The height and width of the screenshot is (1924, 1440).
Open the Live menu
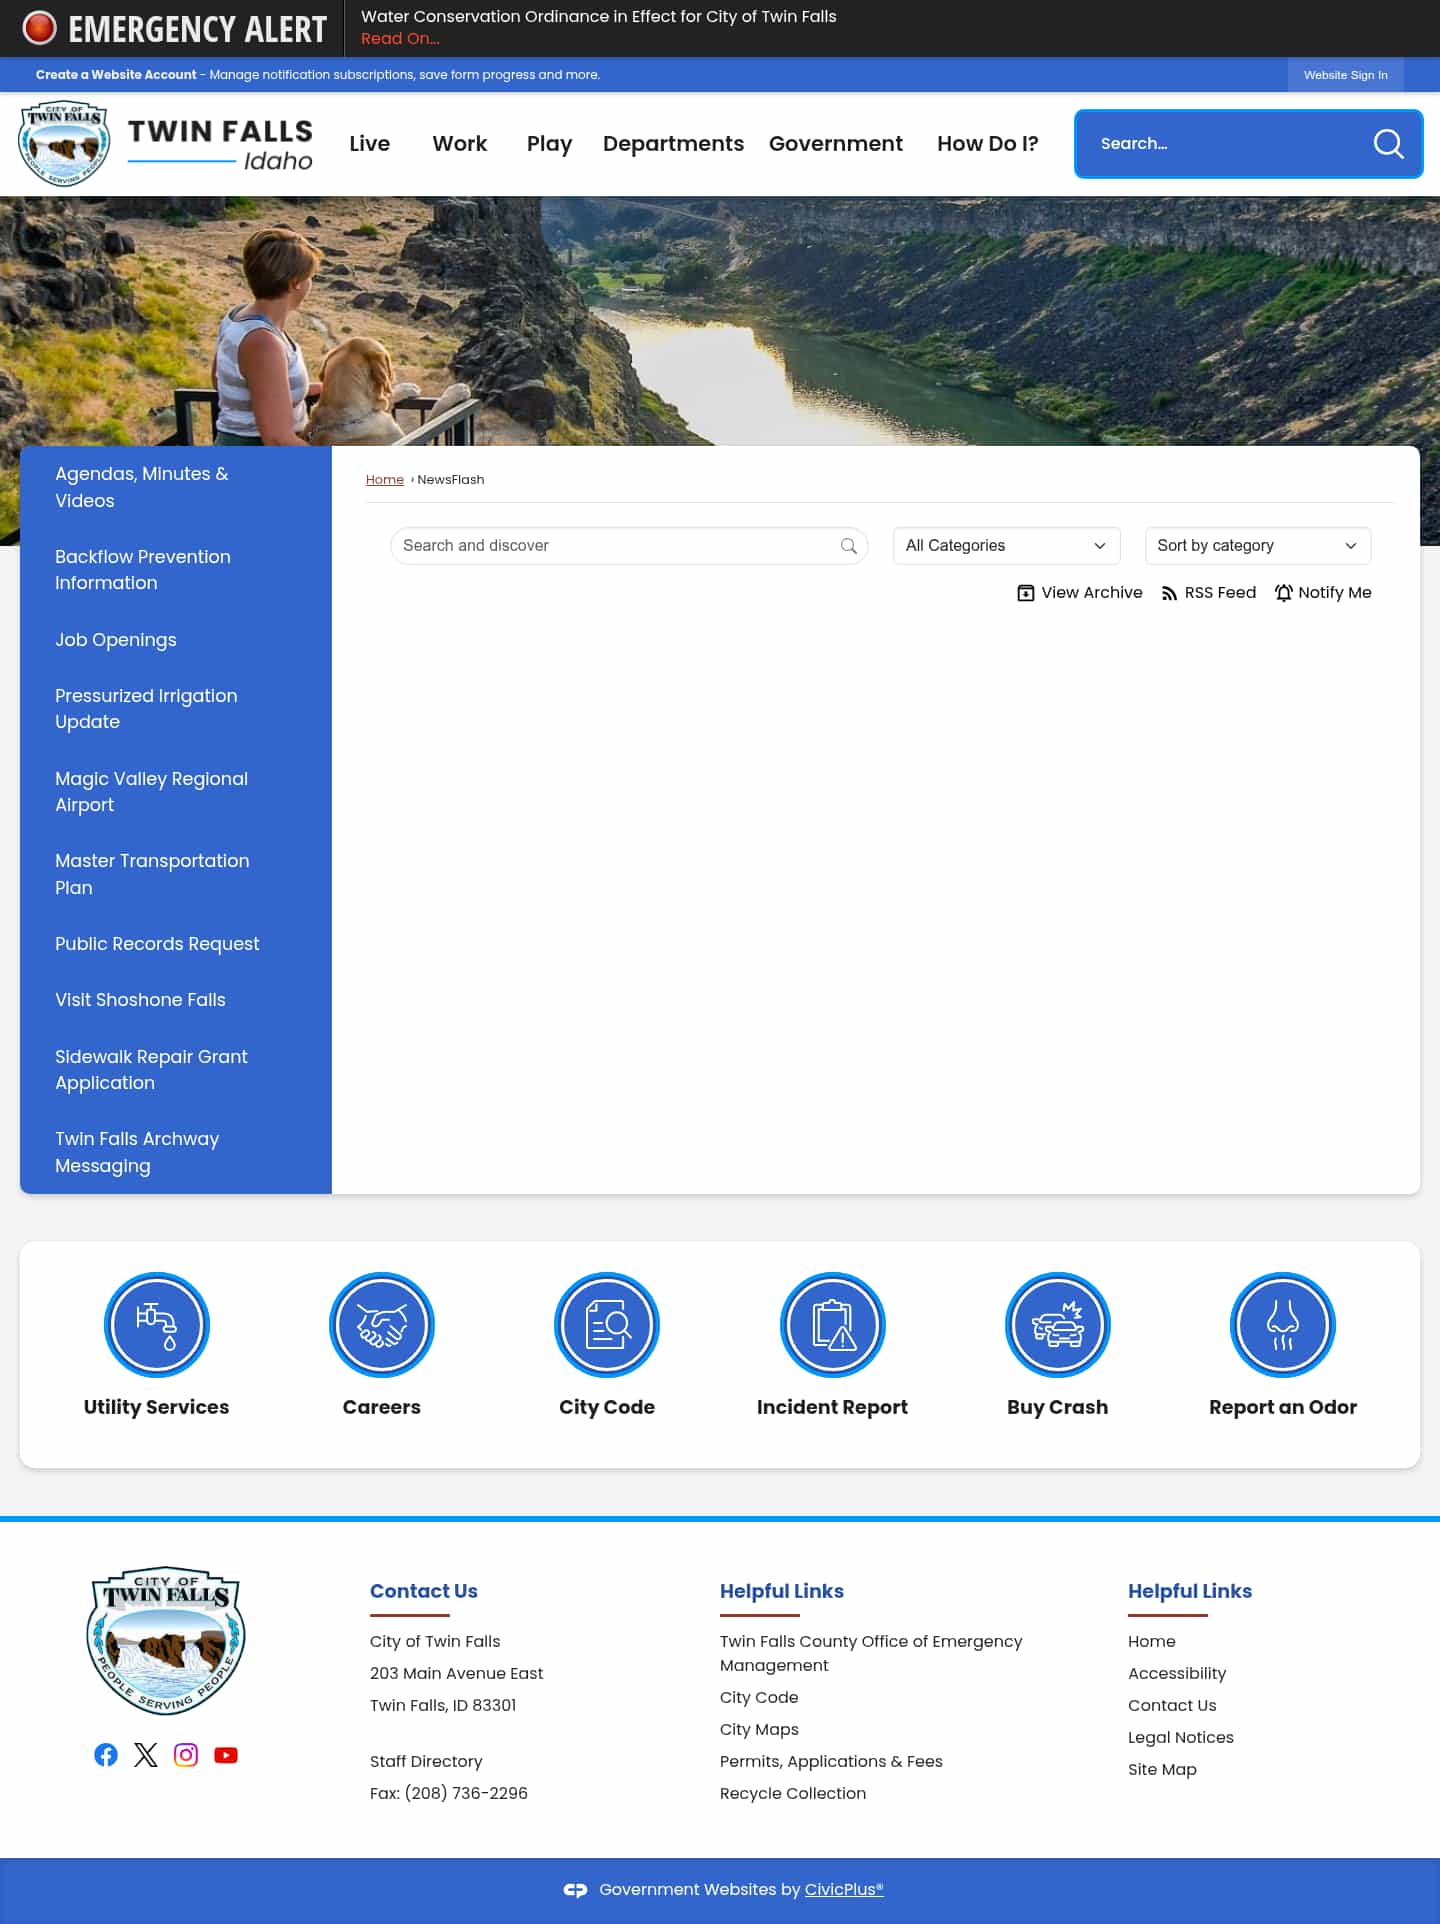[370, 144]
